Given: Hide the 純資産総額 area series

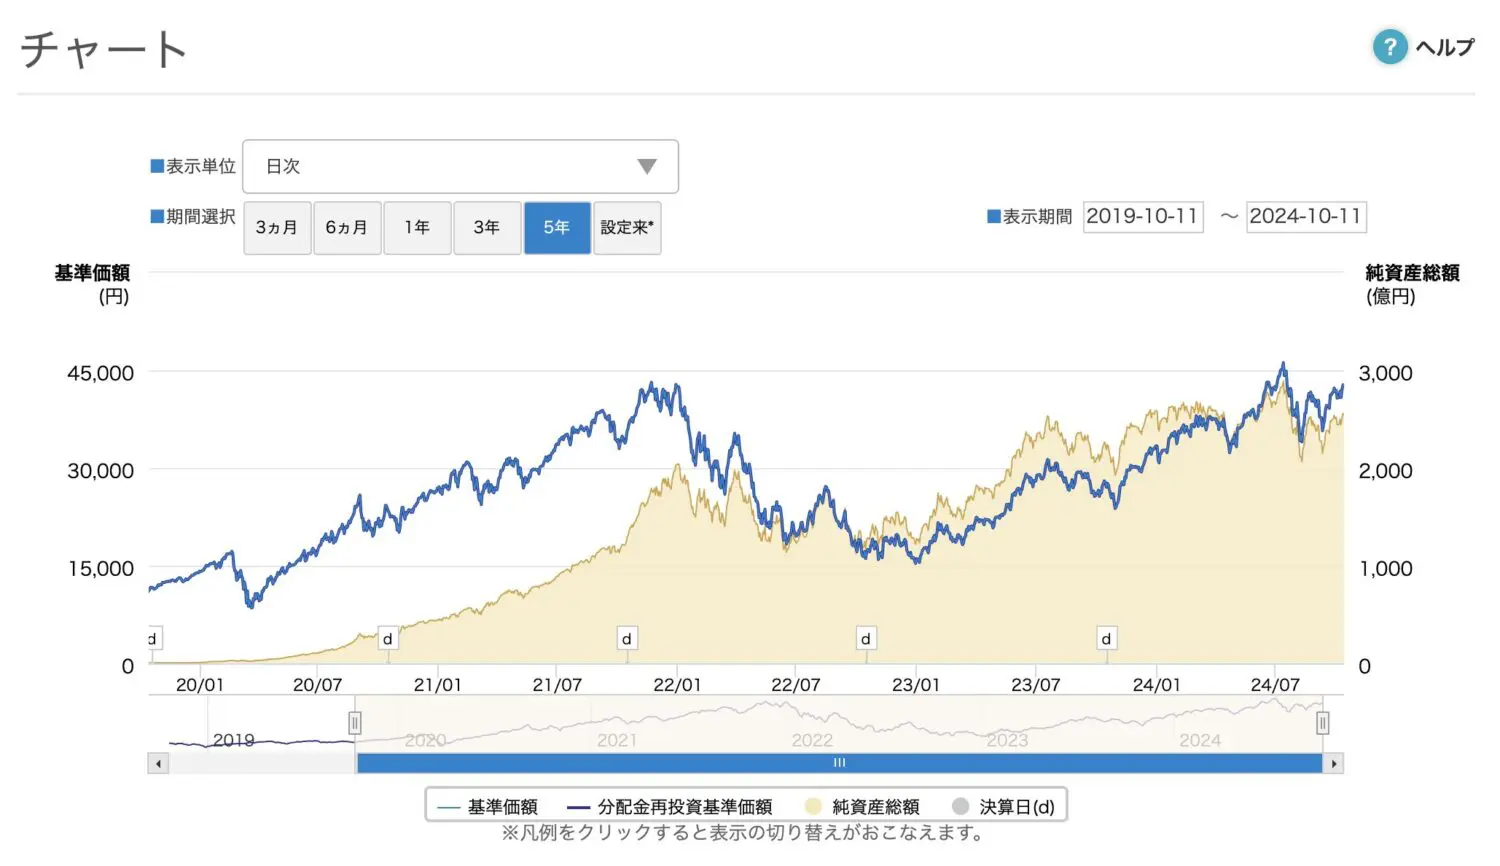Looking at the screenshot, I should coord(862,807).
